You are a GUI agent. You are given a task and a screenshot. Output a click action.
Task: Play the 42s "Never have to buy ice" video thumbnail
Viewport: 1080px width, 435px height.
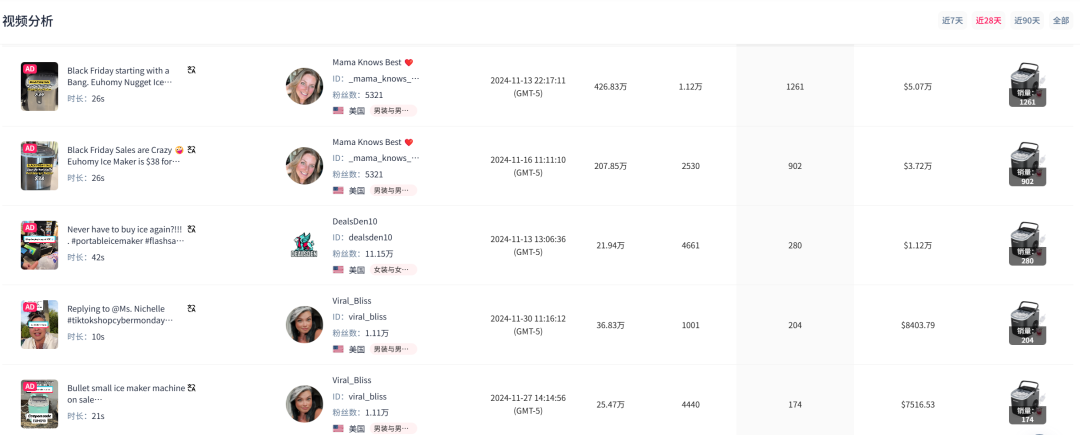click(39, 245)
